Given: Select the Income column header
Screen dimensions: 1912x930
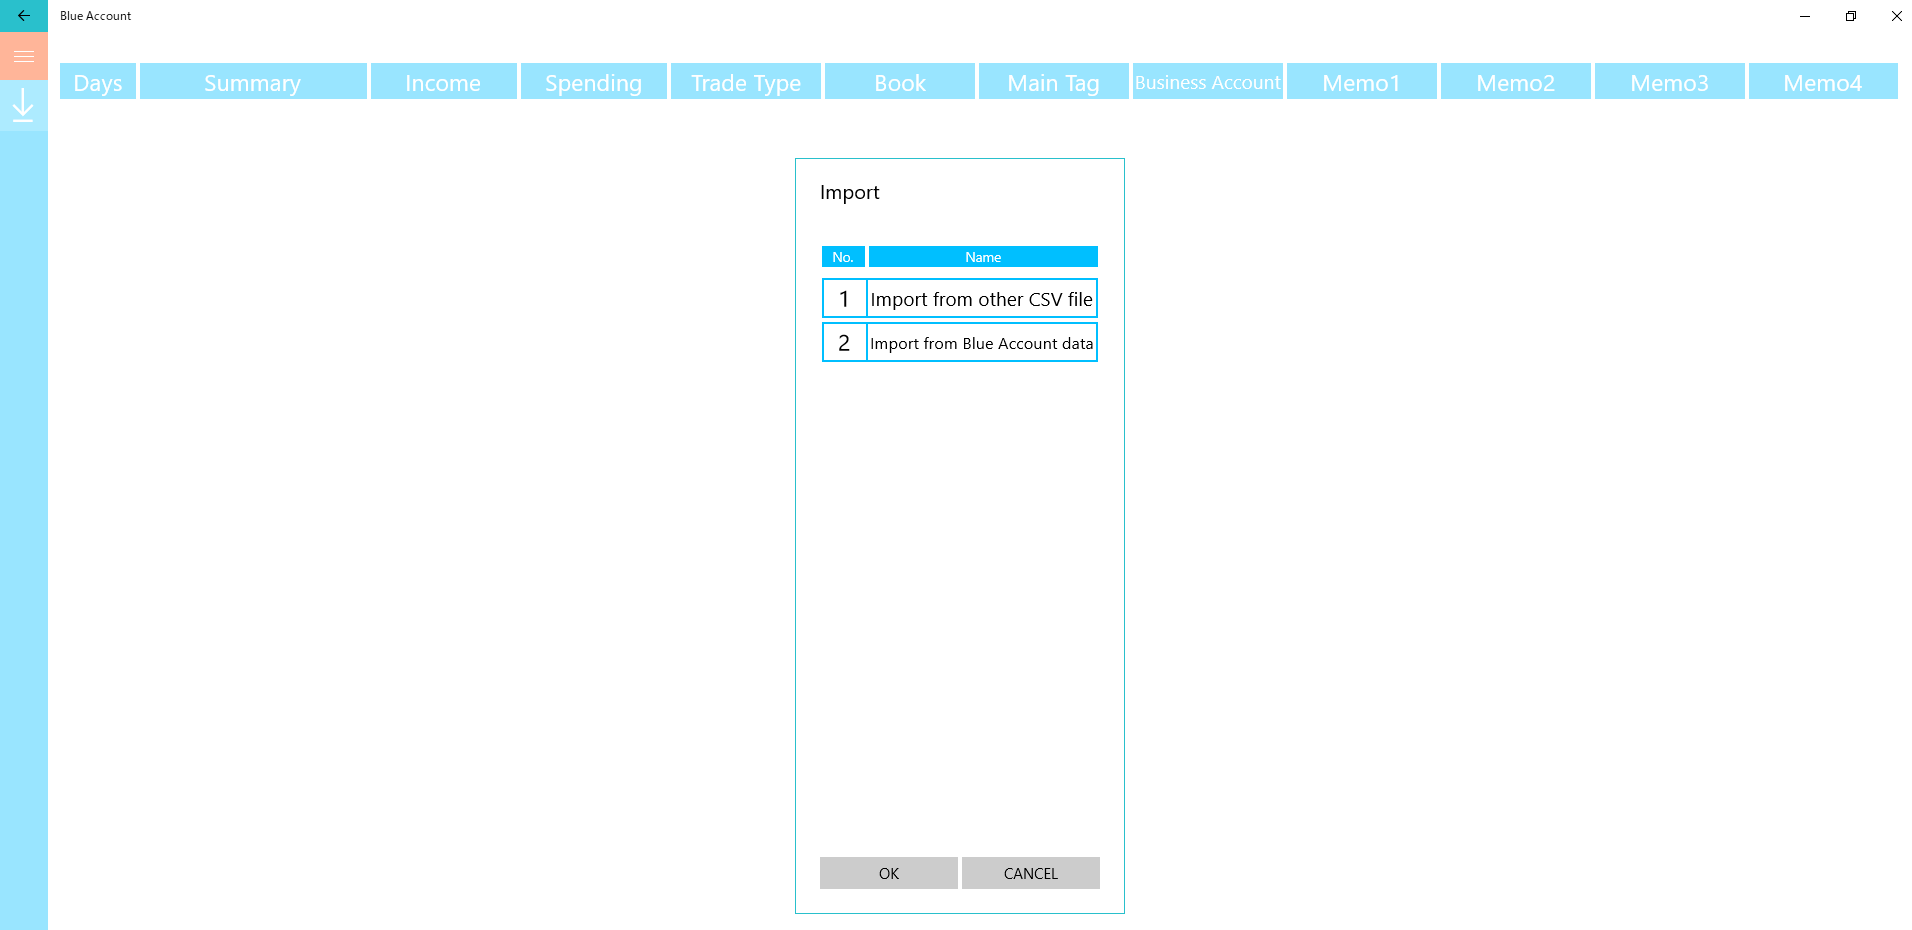Looking at the screenshot, I should pos(444,82).
